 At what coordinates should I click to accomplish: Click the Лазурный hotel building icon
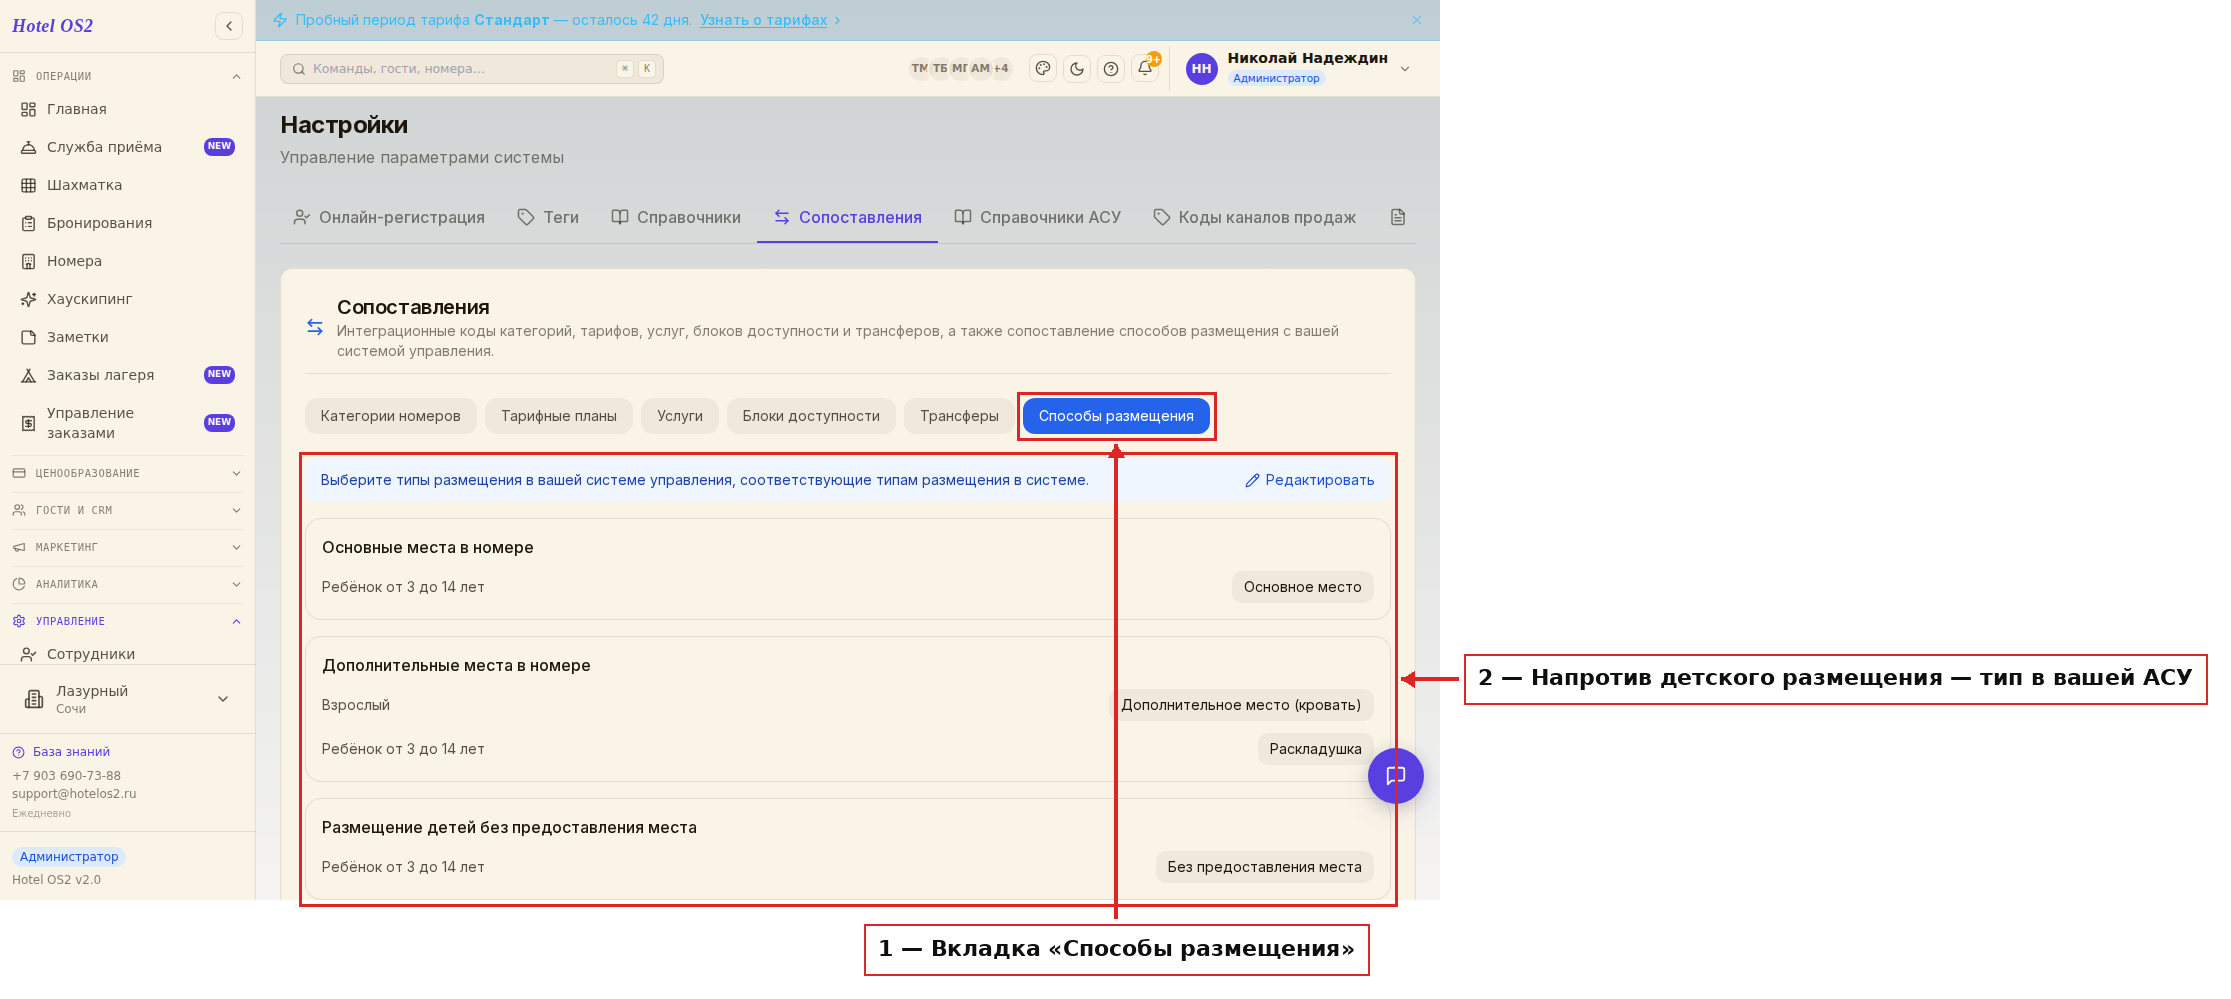pos(34,699)
